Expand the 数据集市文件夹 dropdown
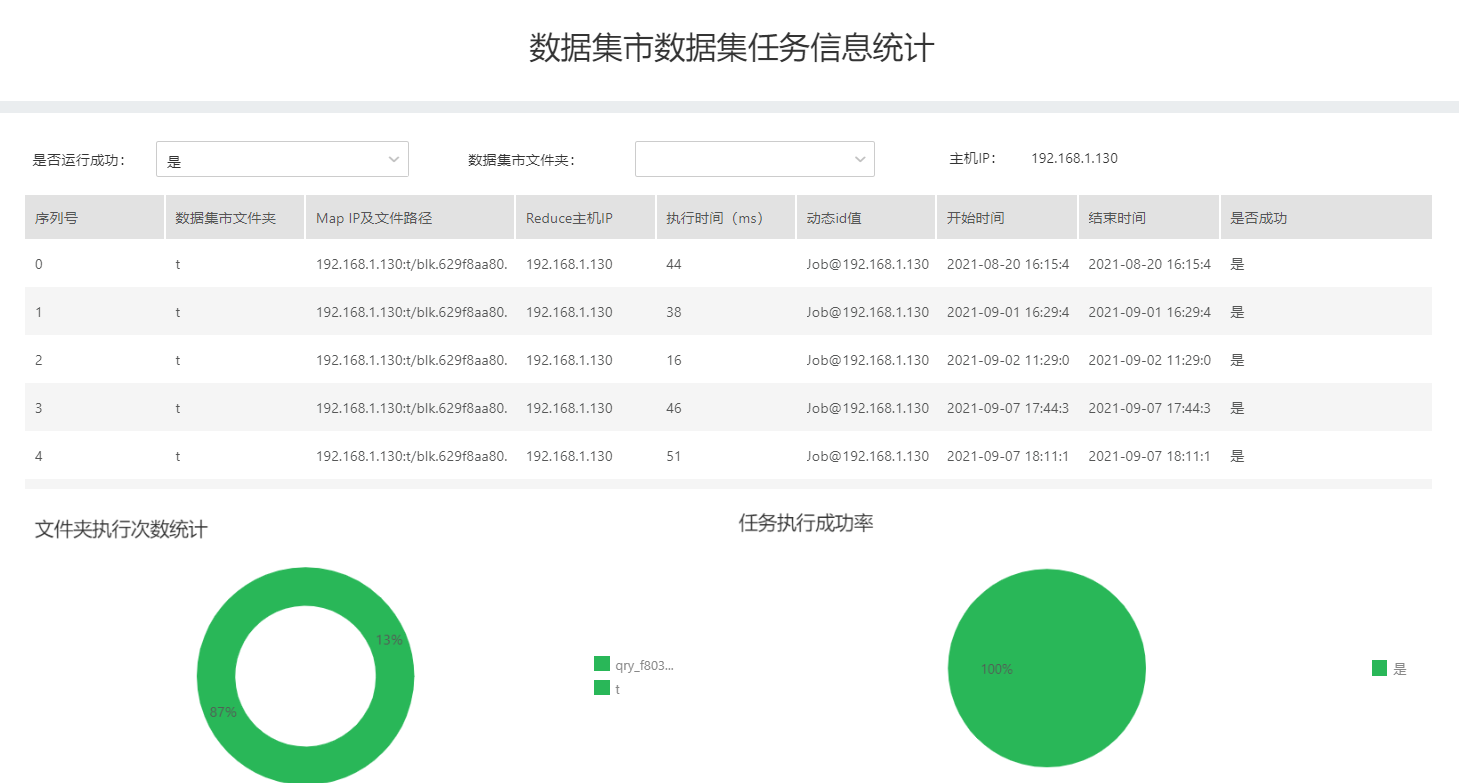This screenshot has width=1459, height=783. 742,160
